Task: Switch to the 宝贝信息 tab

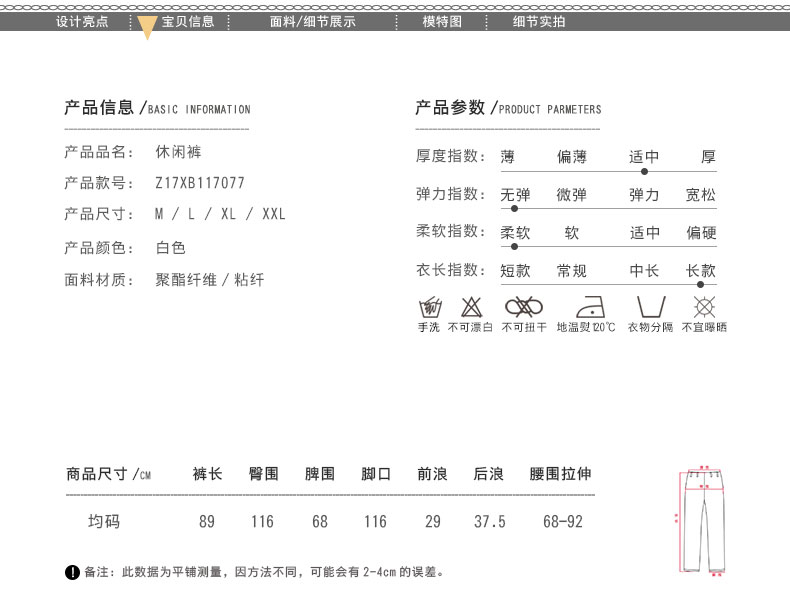Action: (x=188, y=22)
